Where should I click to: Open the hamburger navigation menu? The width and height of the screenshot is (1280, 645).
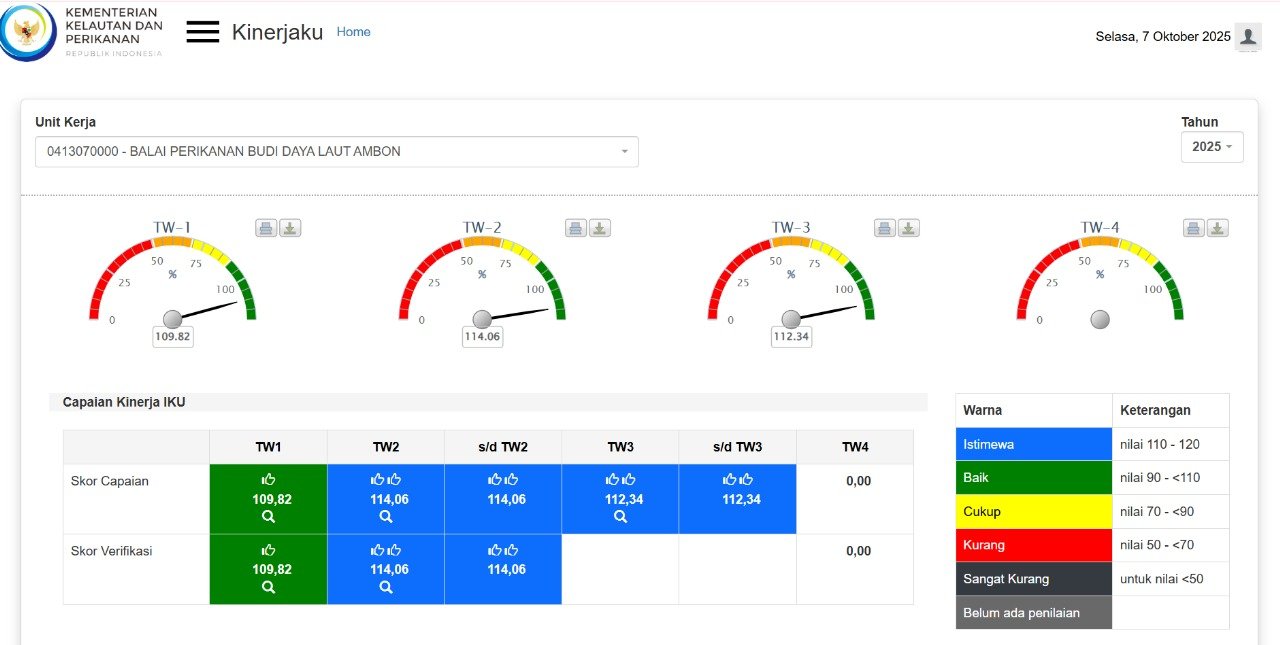click(202, 32)
